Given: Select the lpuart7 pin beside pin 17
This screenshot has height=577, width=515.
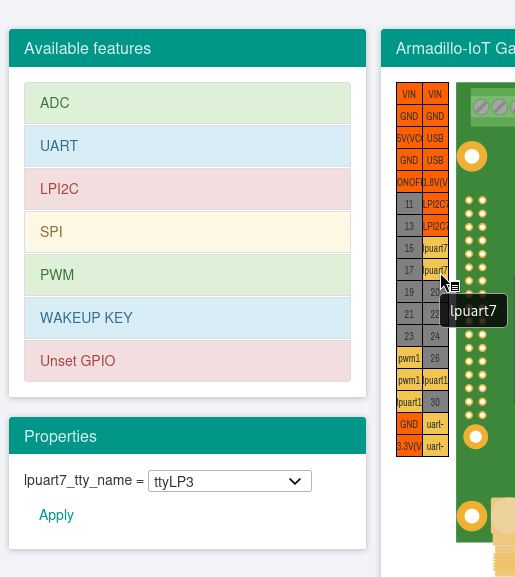Looking at the screenshot, I should (435, 270).
